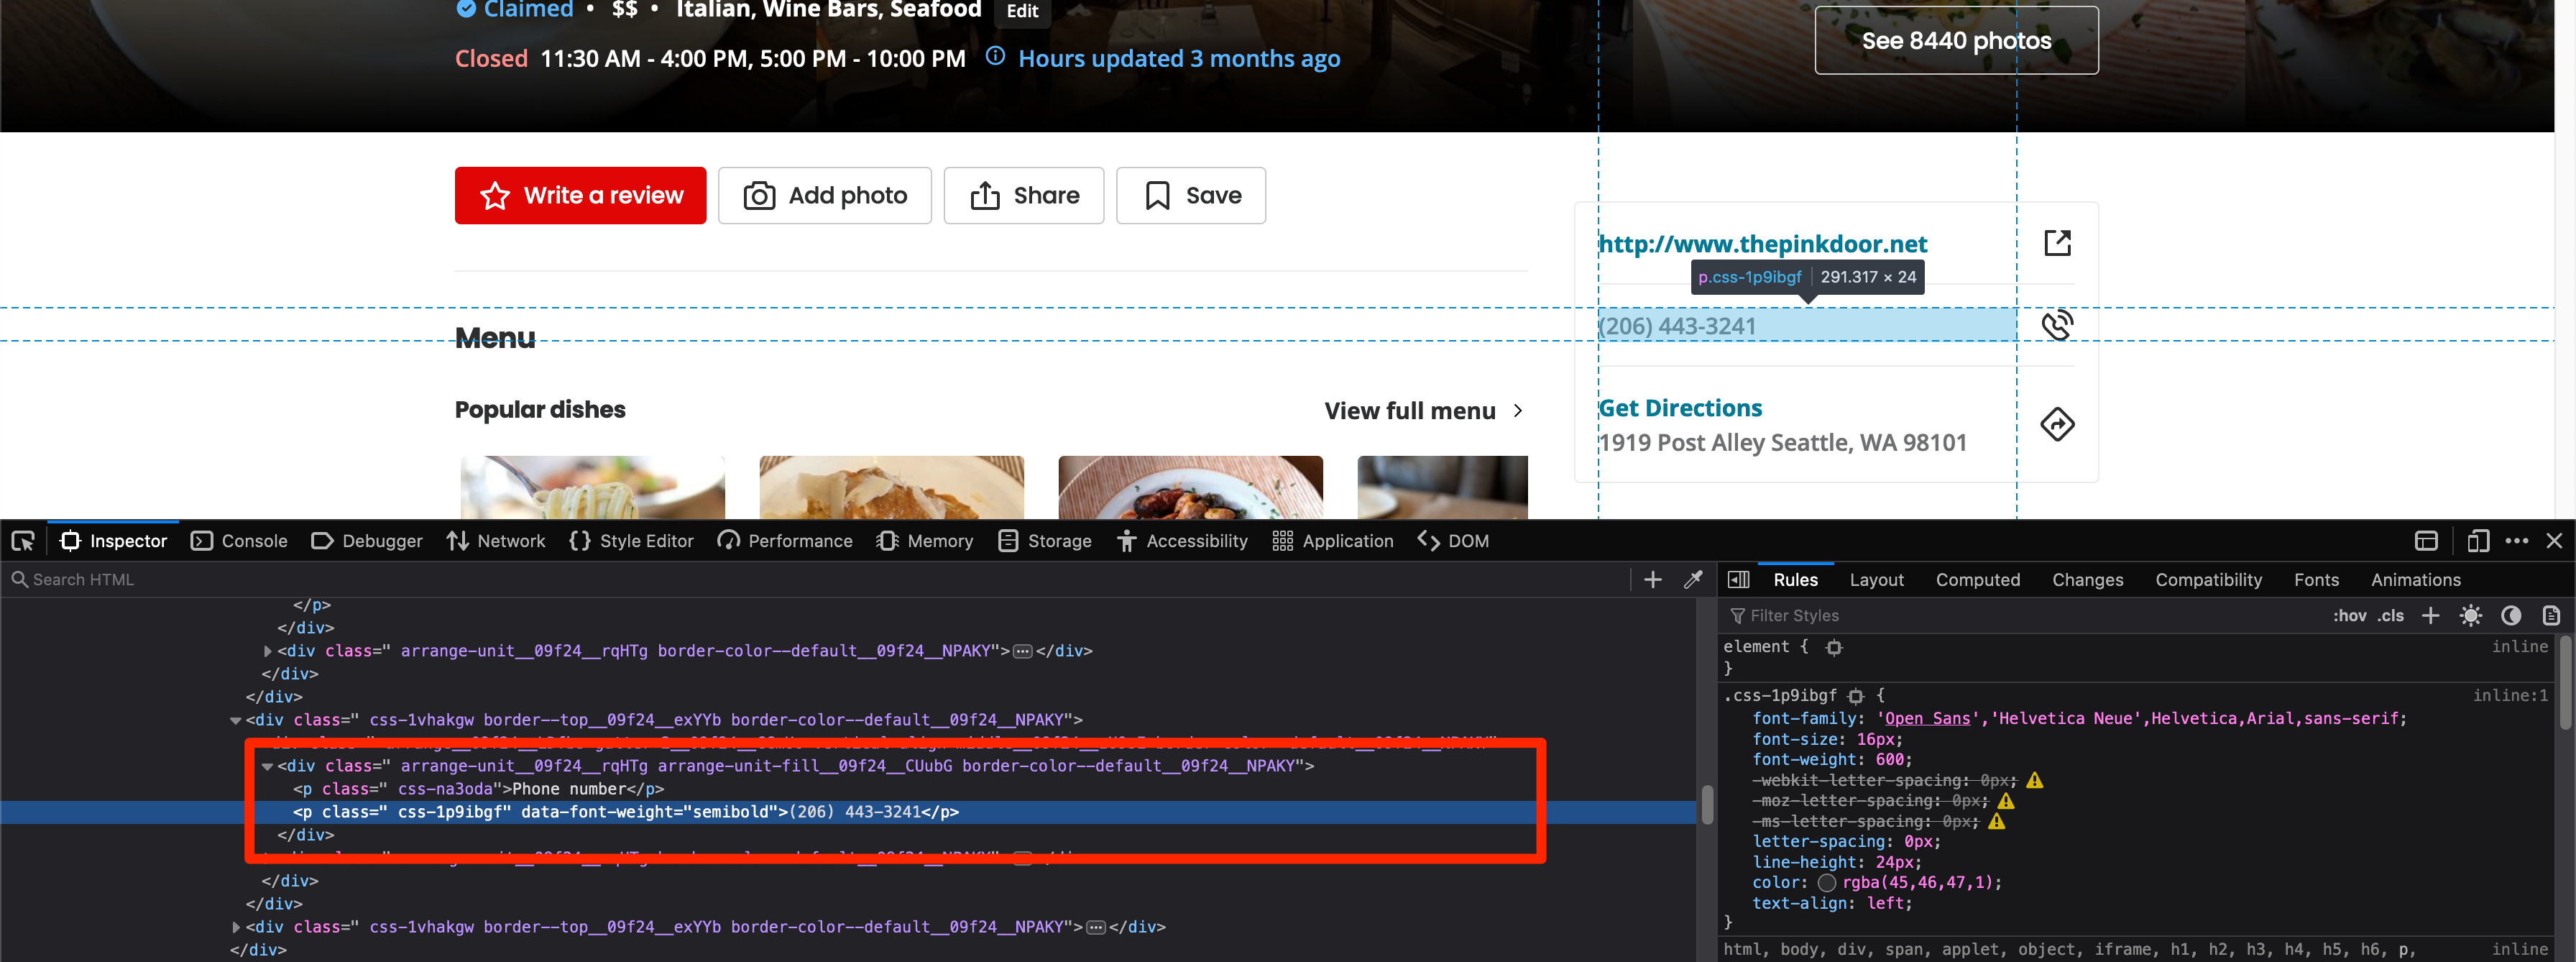Toggle responsive design mode
The image size is (2576, 962).
pos(2478,541)
